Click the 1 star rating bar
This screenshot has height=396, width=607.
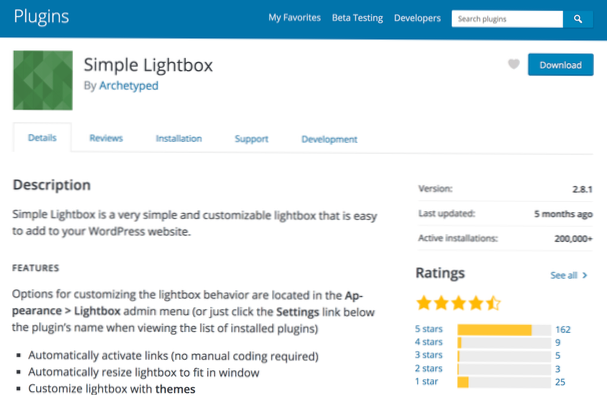click(x=504, y=382)
